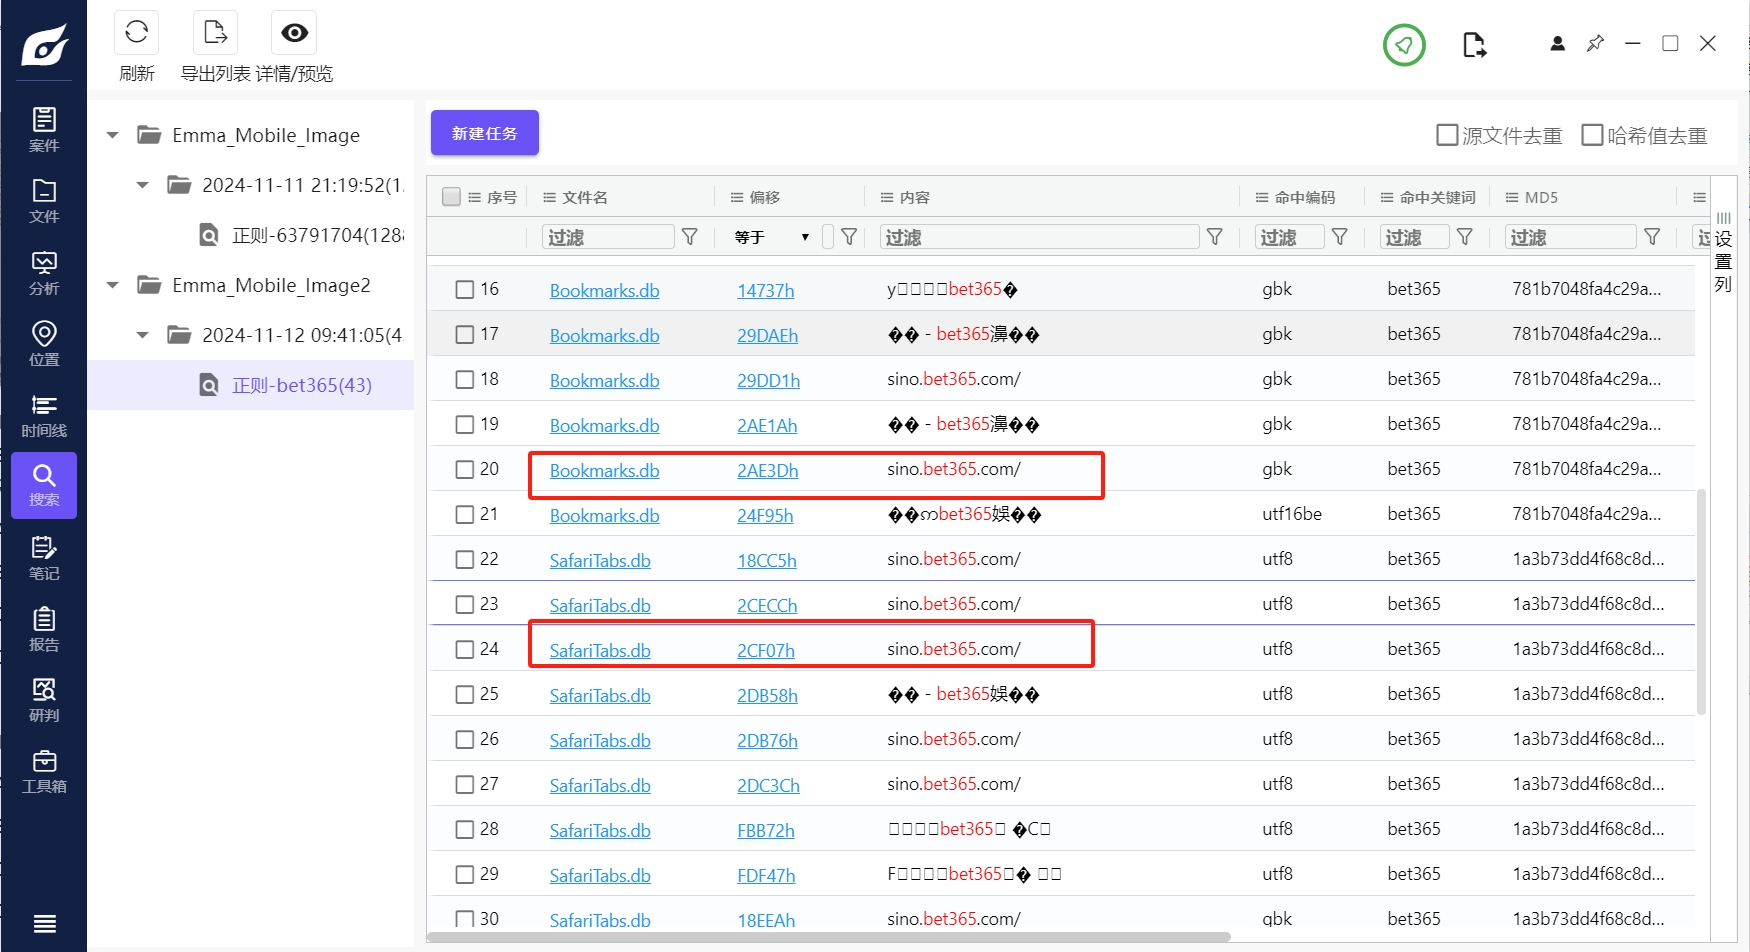Open the Case (案件) sidebar section
Screen dimensions: 1750x952
click(x=44, y=130)
